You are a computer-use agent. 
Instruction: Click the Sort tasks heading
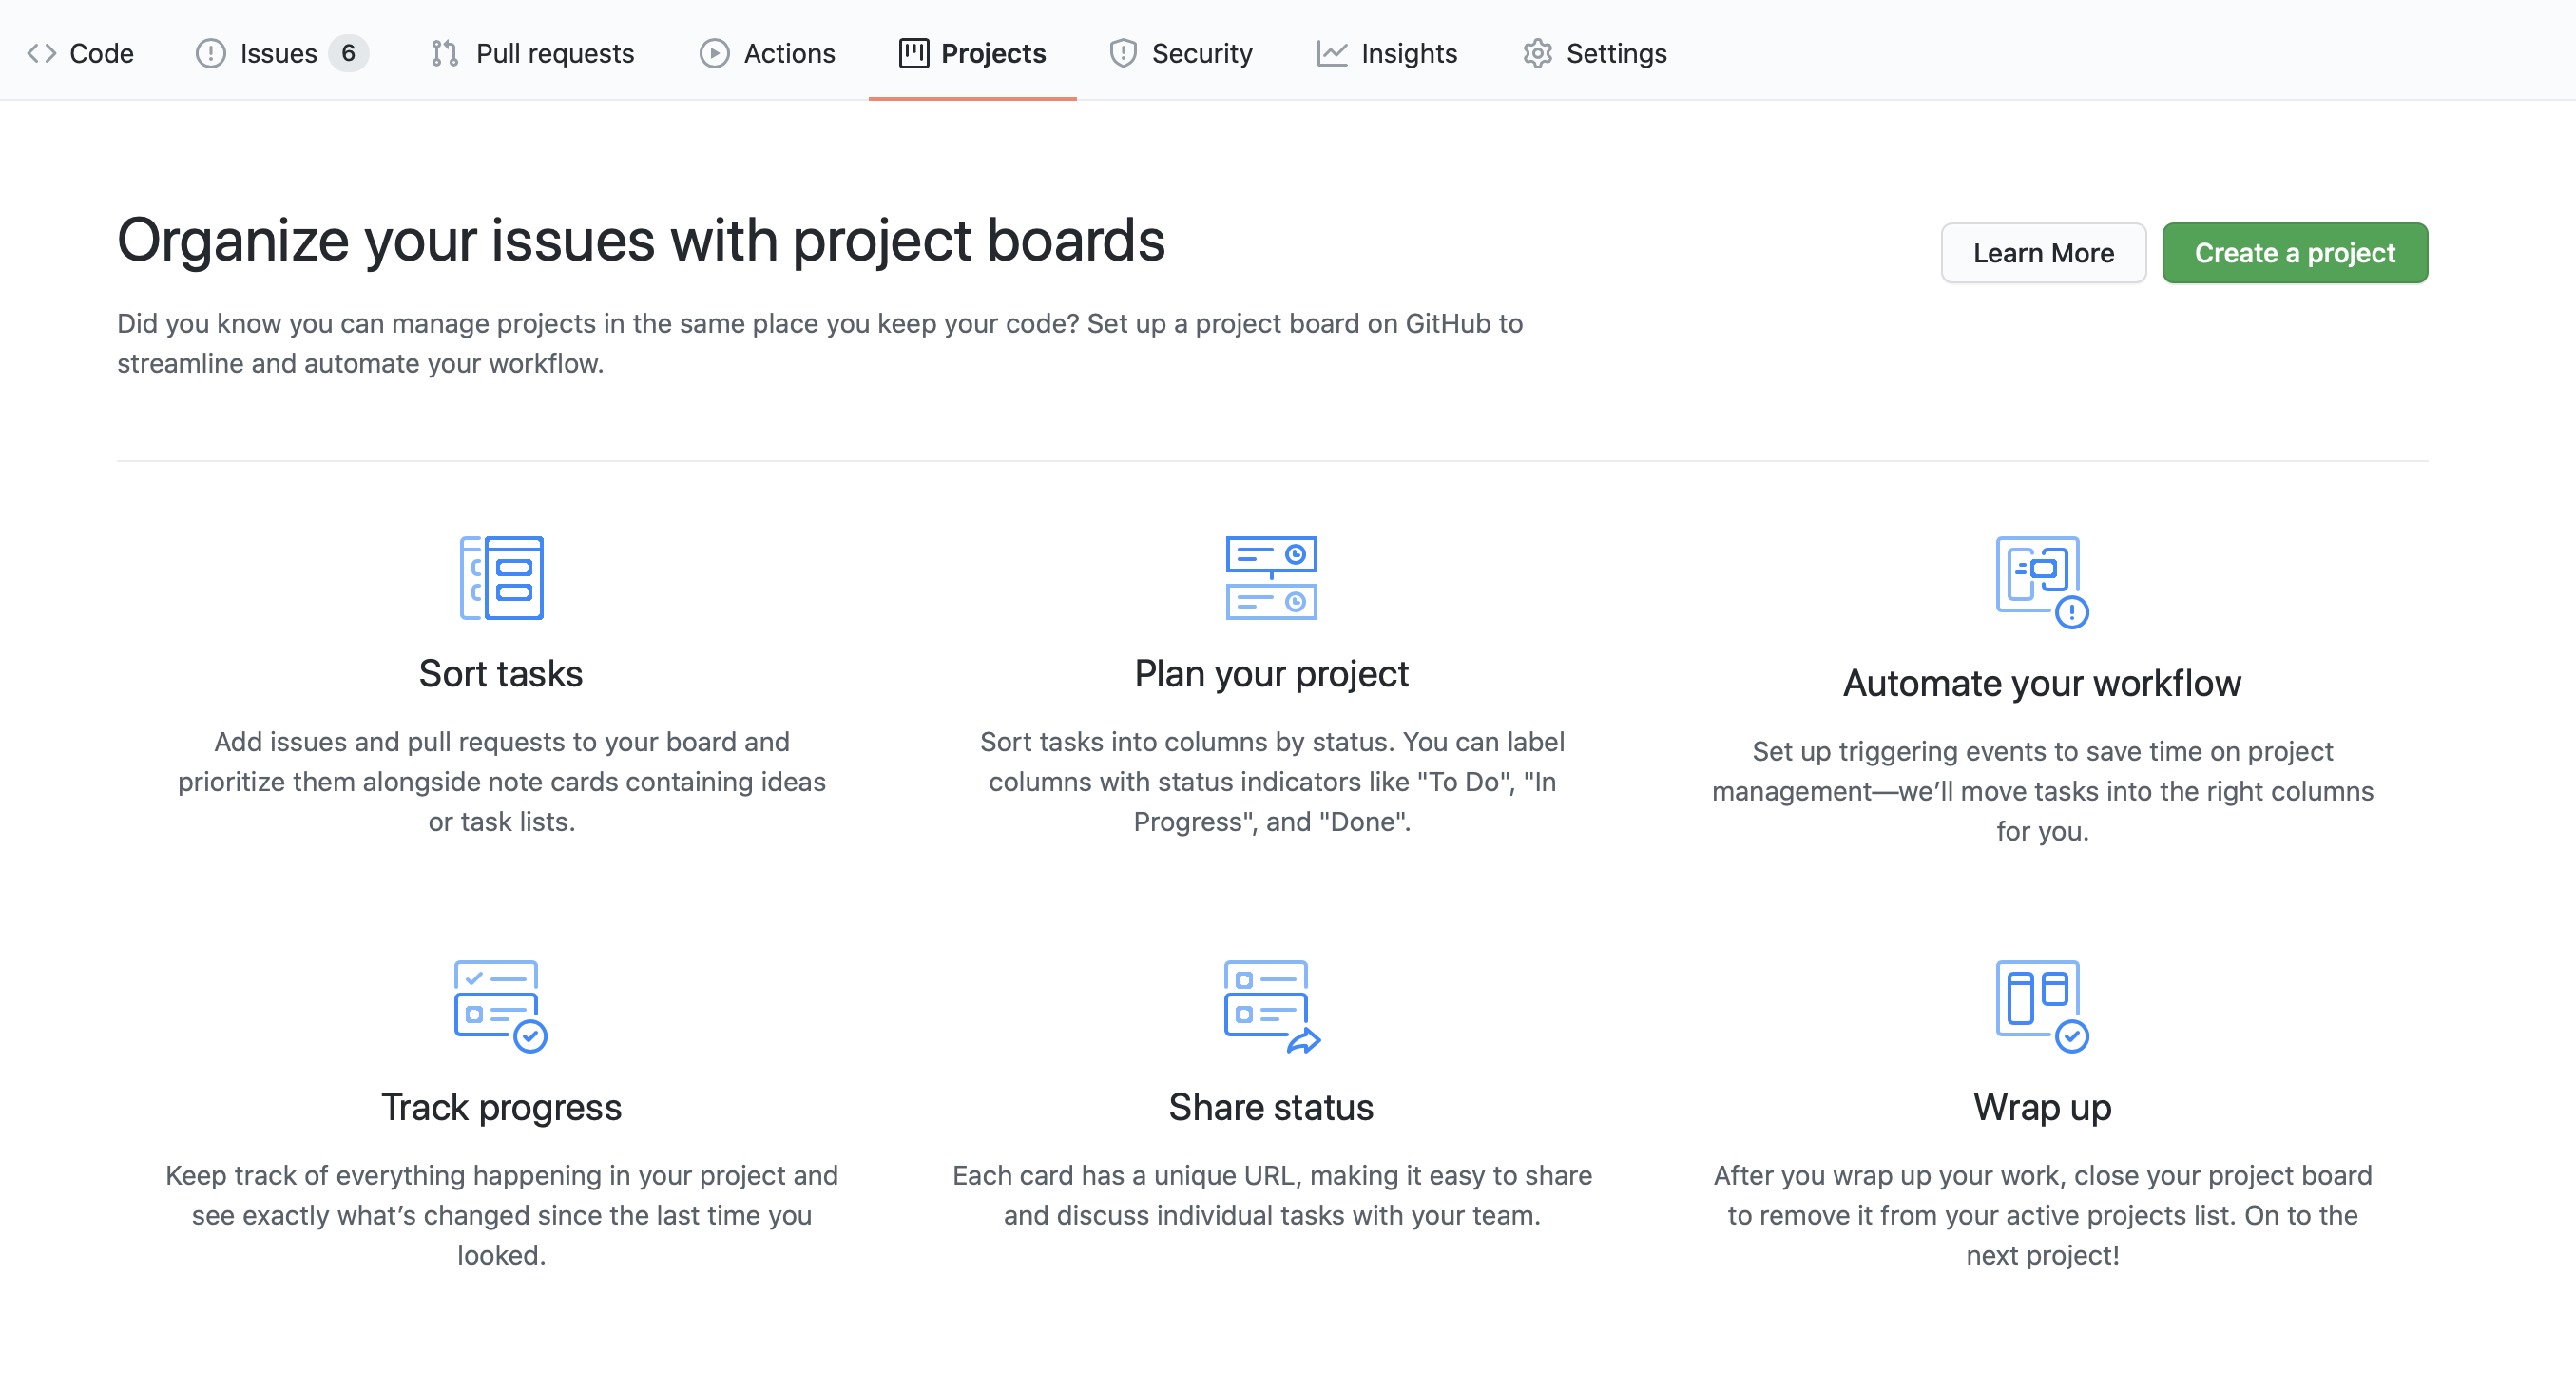click(x=501, y=674)
